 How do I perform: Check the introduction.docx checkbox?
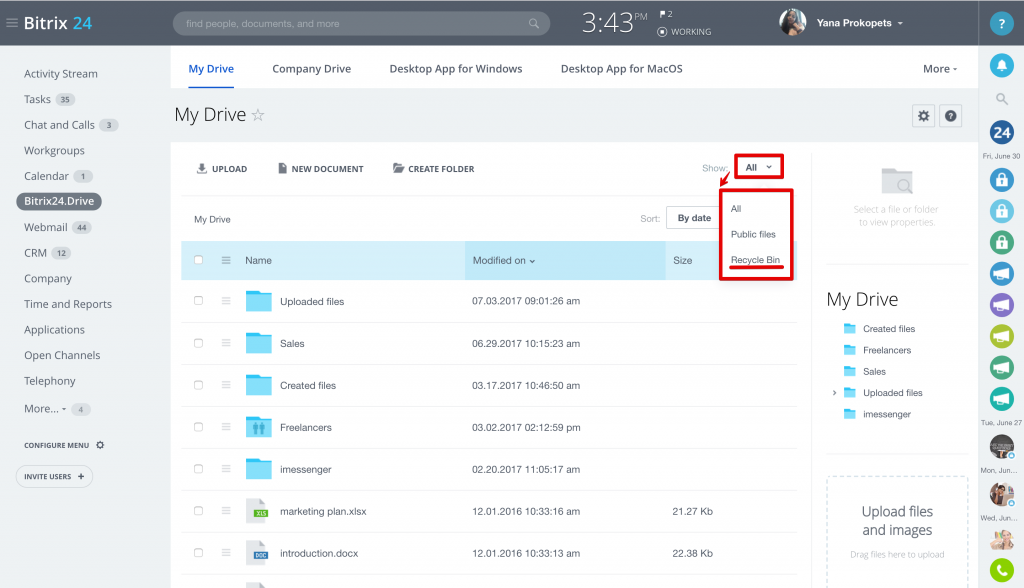point(199,553)
